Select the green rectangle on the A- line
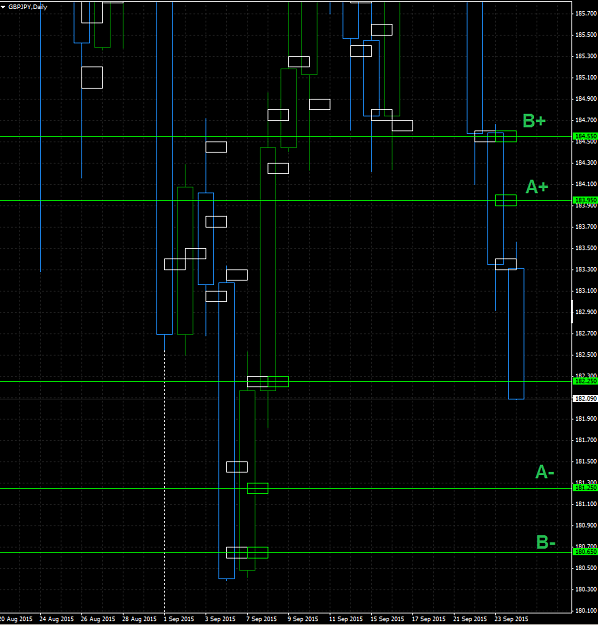The image size is (598, 625). click(258, 488)
